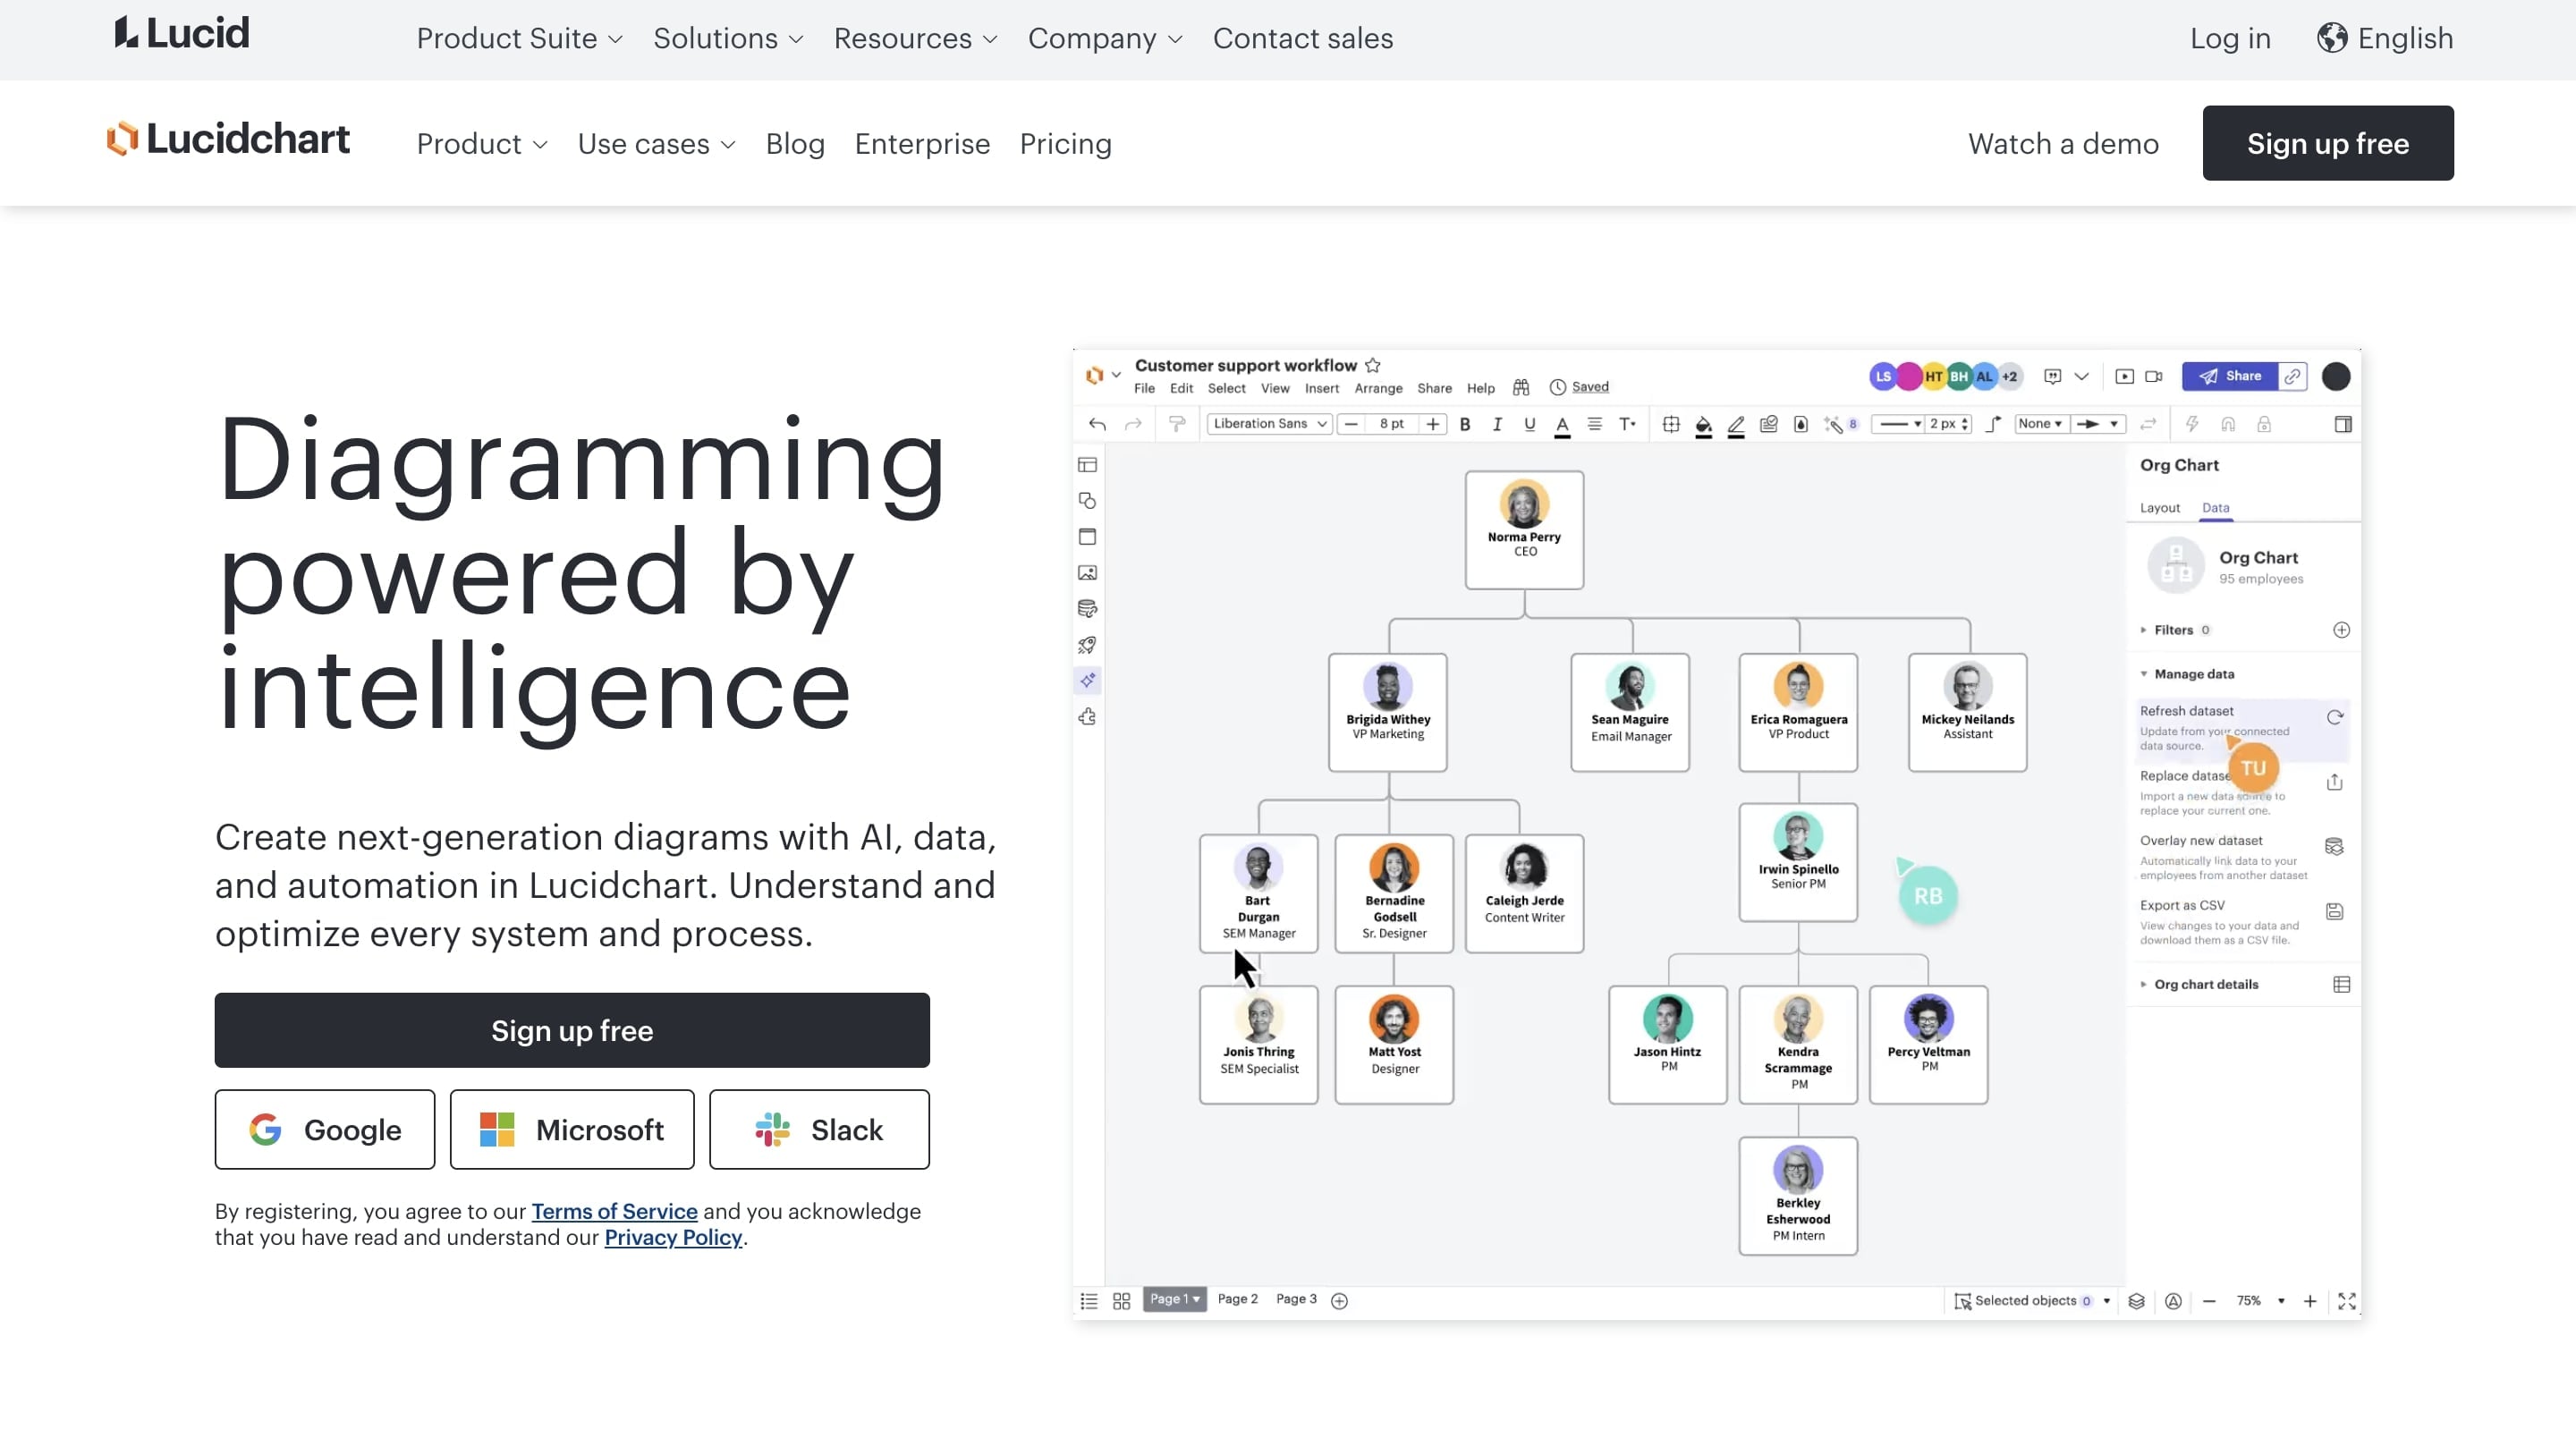Open the Terms of Service link
The width and height of the screenshot is (2576, 1447).
point(614,1212)
